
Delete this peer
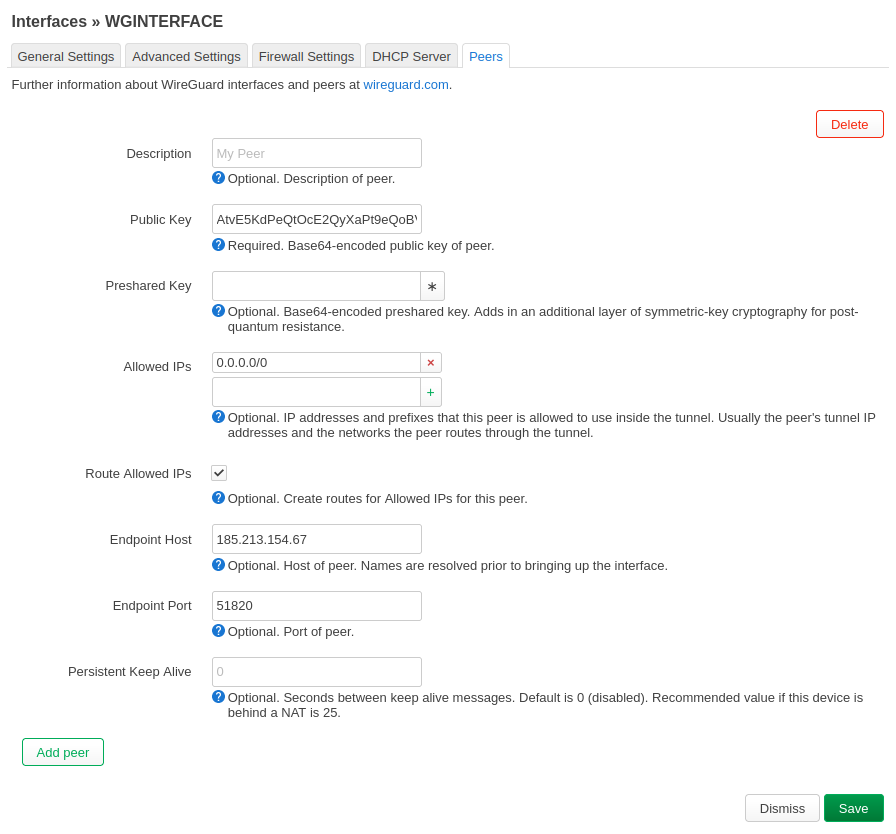point(849,124)
